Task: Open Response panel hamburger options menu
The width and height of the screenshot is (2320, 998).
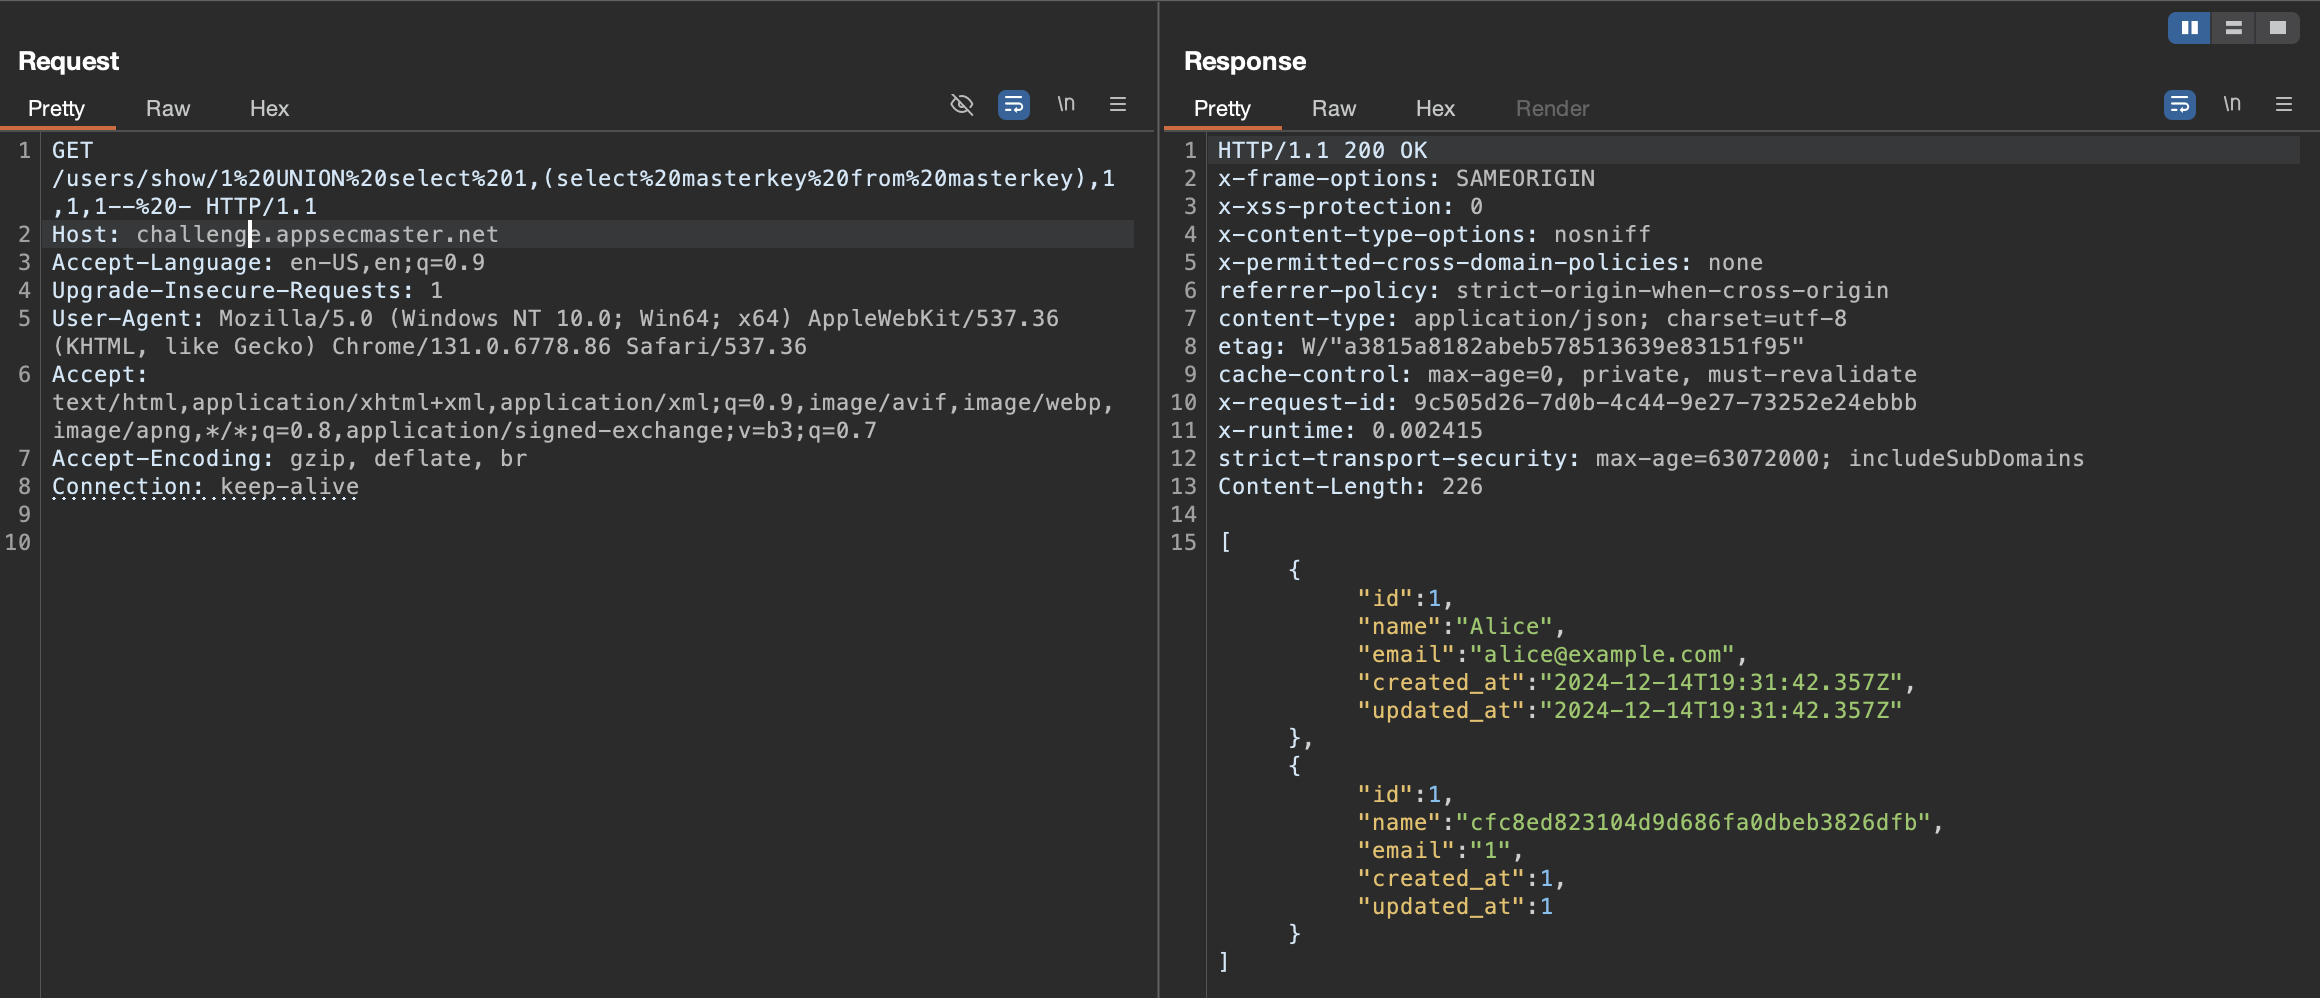Action: click(2284, 104)
